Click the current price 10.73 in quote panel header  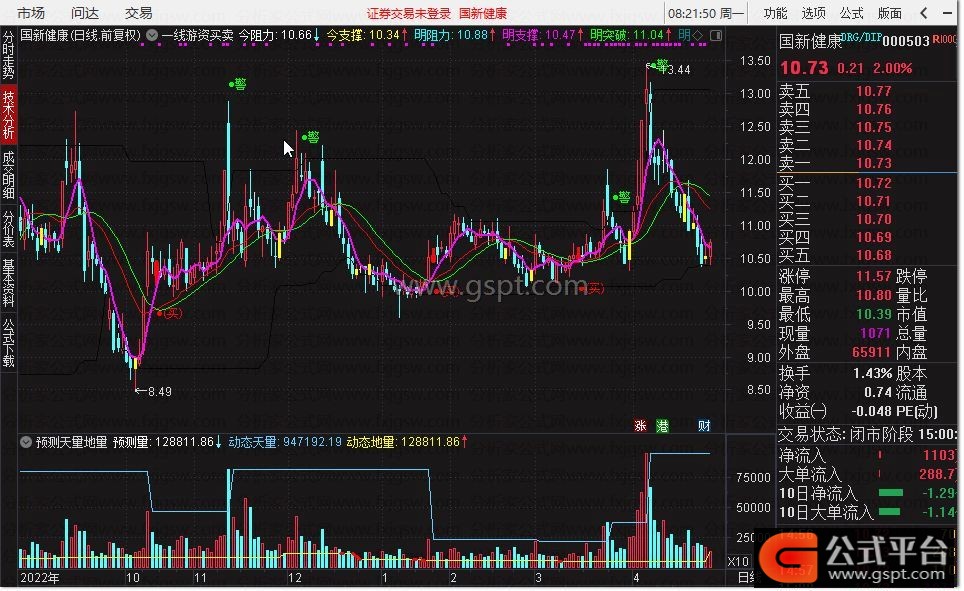tap(804, 68)
